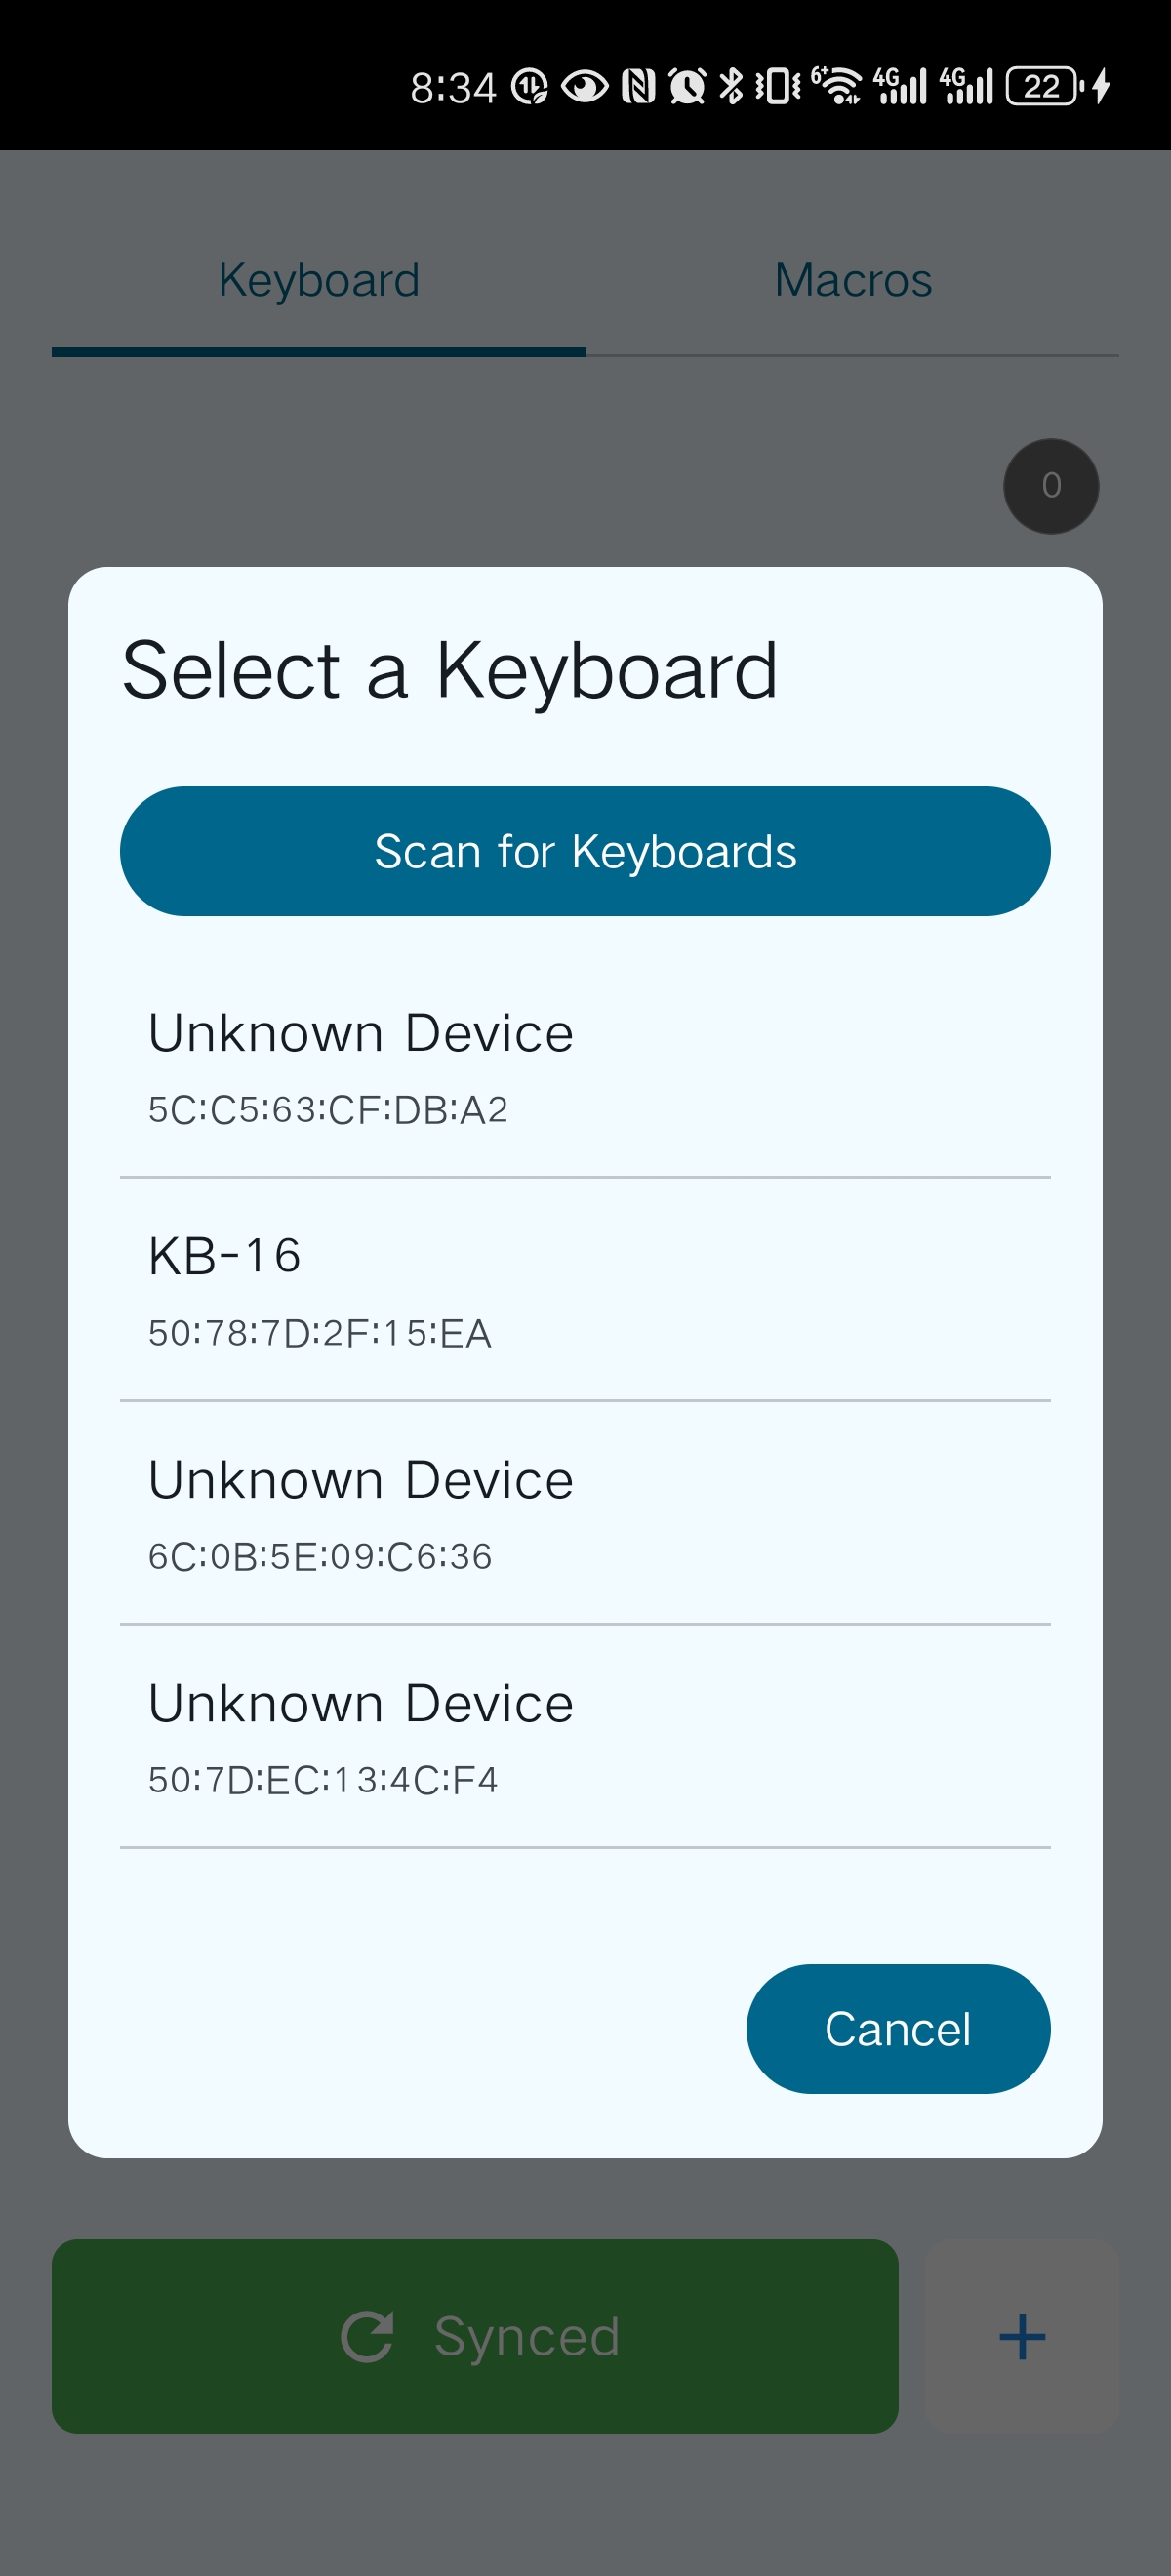1171x2576 pixels.
Task: Tap the vibrate mode status icon
Action: coord(778,86)
